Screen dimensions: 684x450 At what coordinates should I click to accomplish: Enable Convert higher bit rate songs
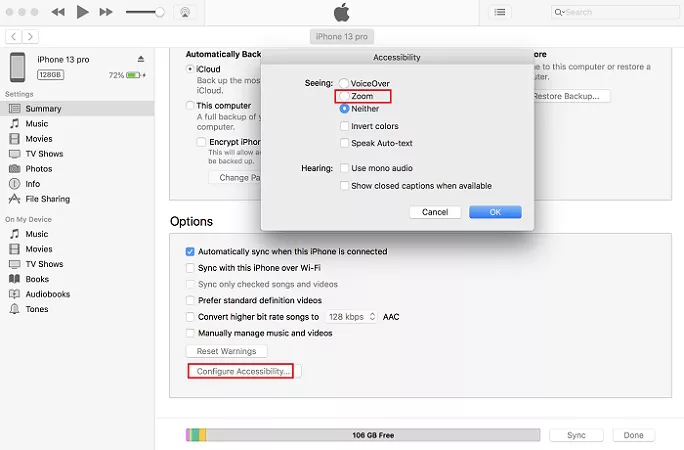(x=190, y=317)
